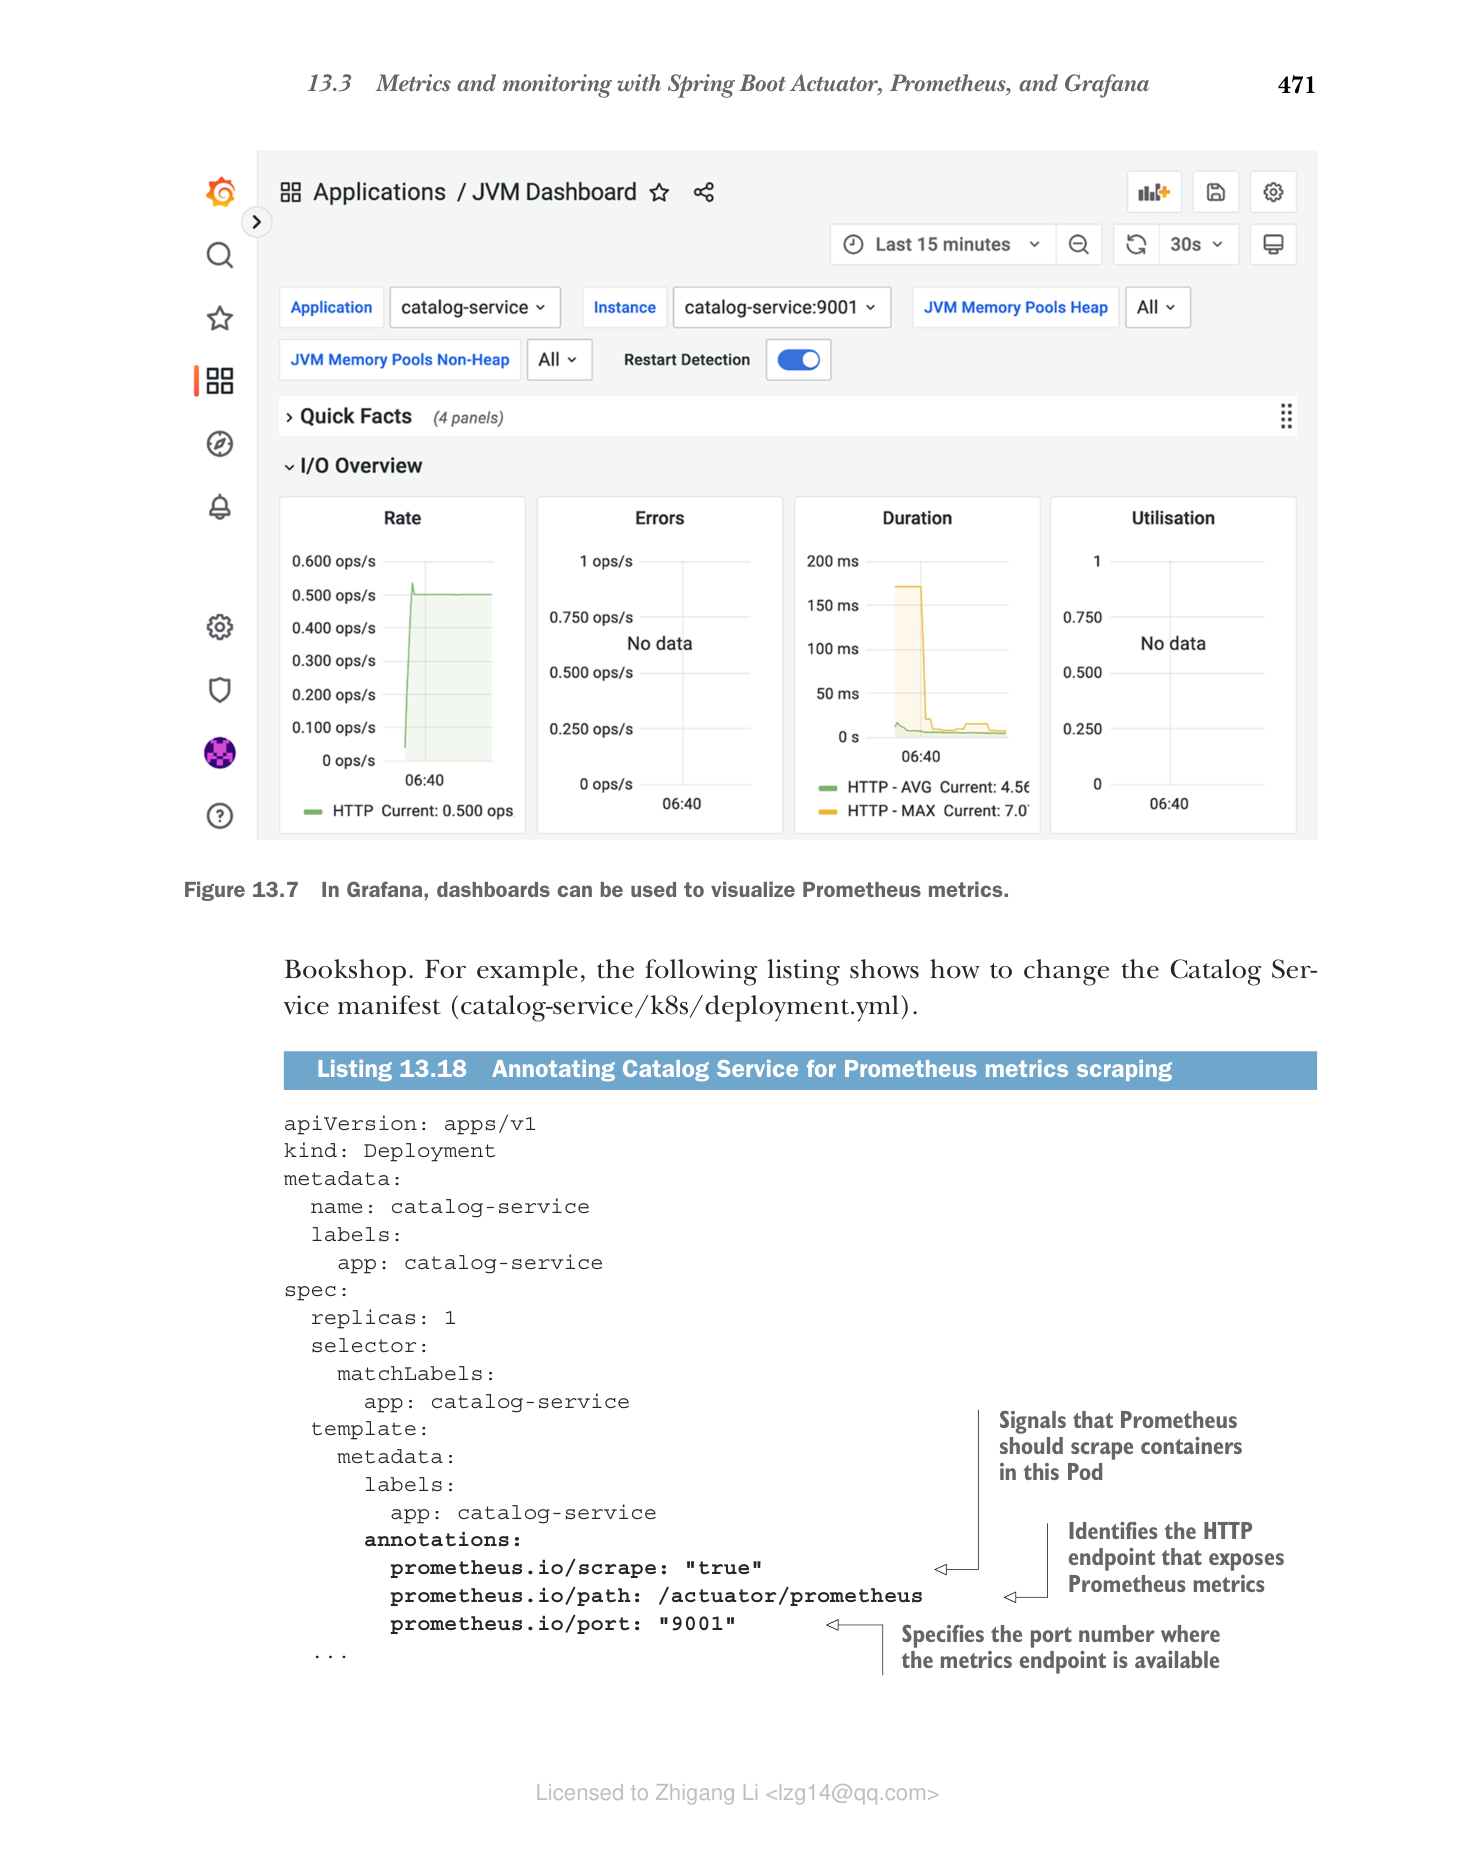Image resolution: width=1475 pixels, height=1850 pixels.
Task: Click the HTTP - MAX legend color swatch
Action: tap(828, 812)
